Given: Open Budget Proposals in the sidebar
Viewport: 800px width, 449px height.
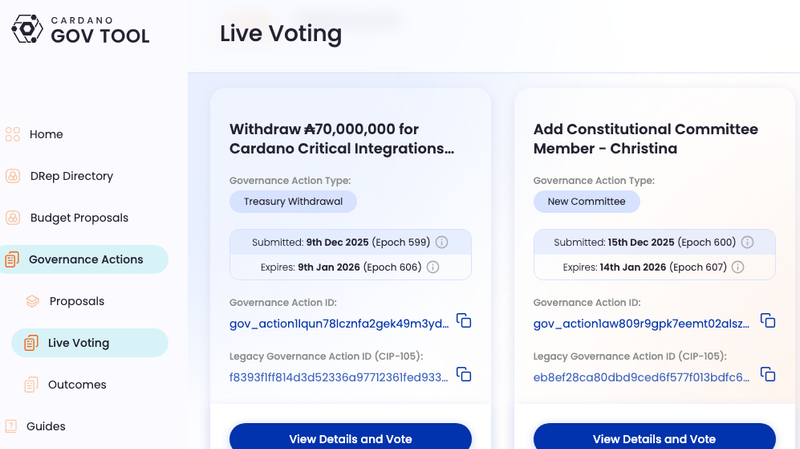Looking at the screenshot, I should pyautogui.click(x=79, y=218).
